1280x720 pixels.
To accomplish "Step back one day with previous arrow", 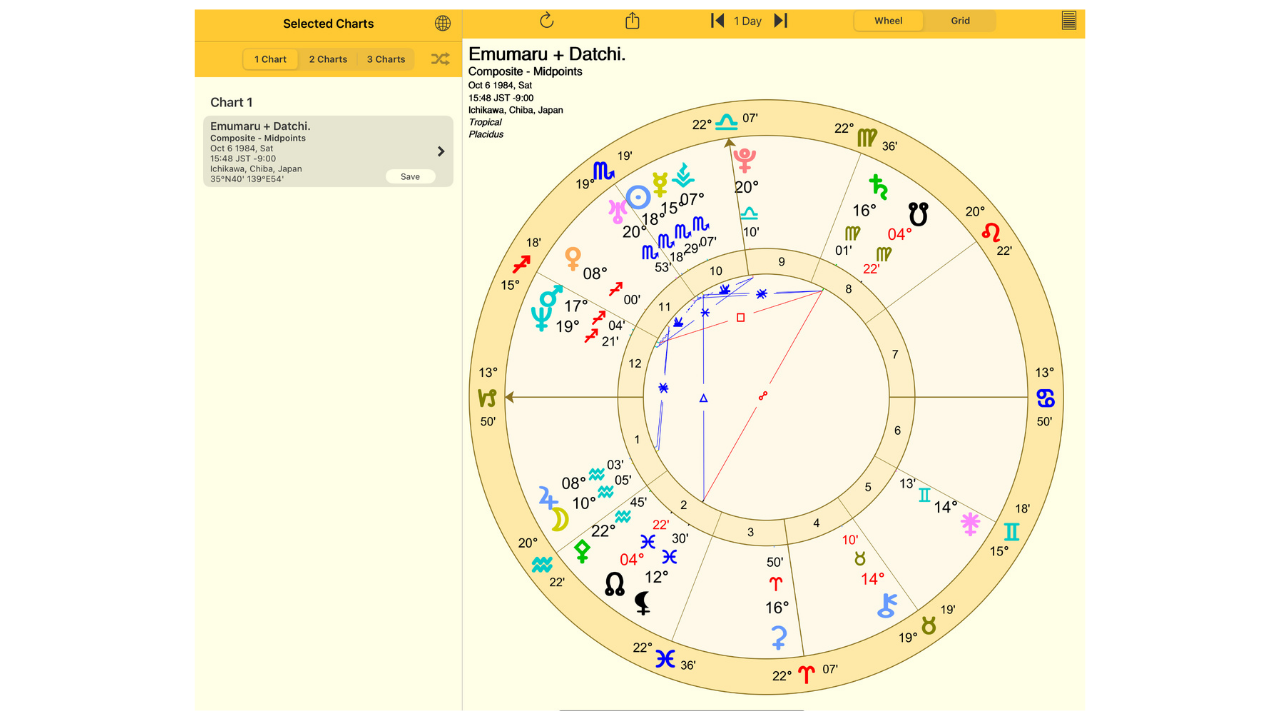I will 717,21.
